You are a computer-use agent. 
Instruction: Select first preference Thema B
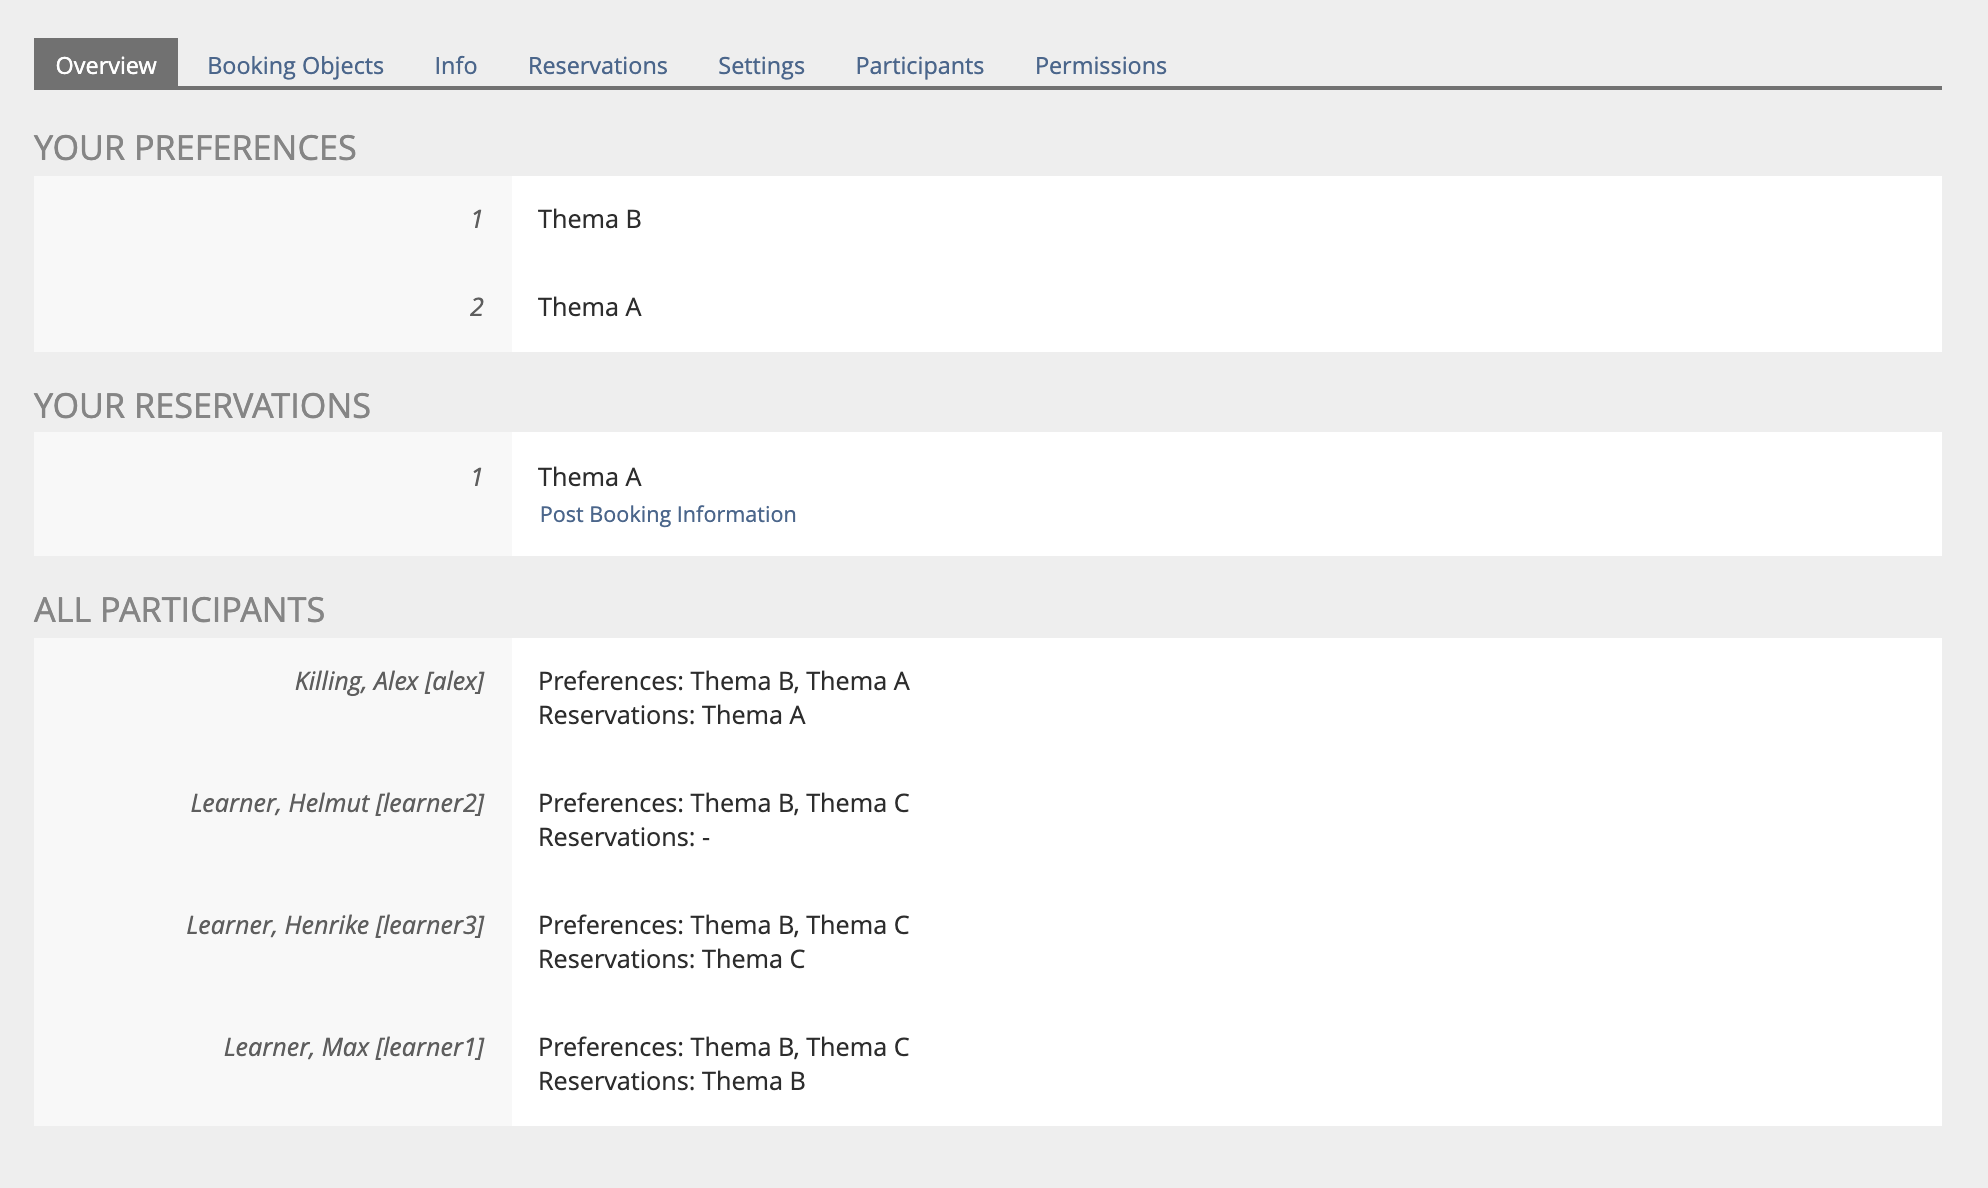click(589, 219)
